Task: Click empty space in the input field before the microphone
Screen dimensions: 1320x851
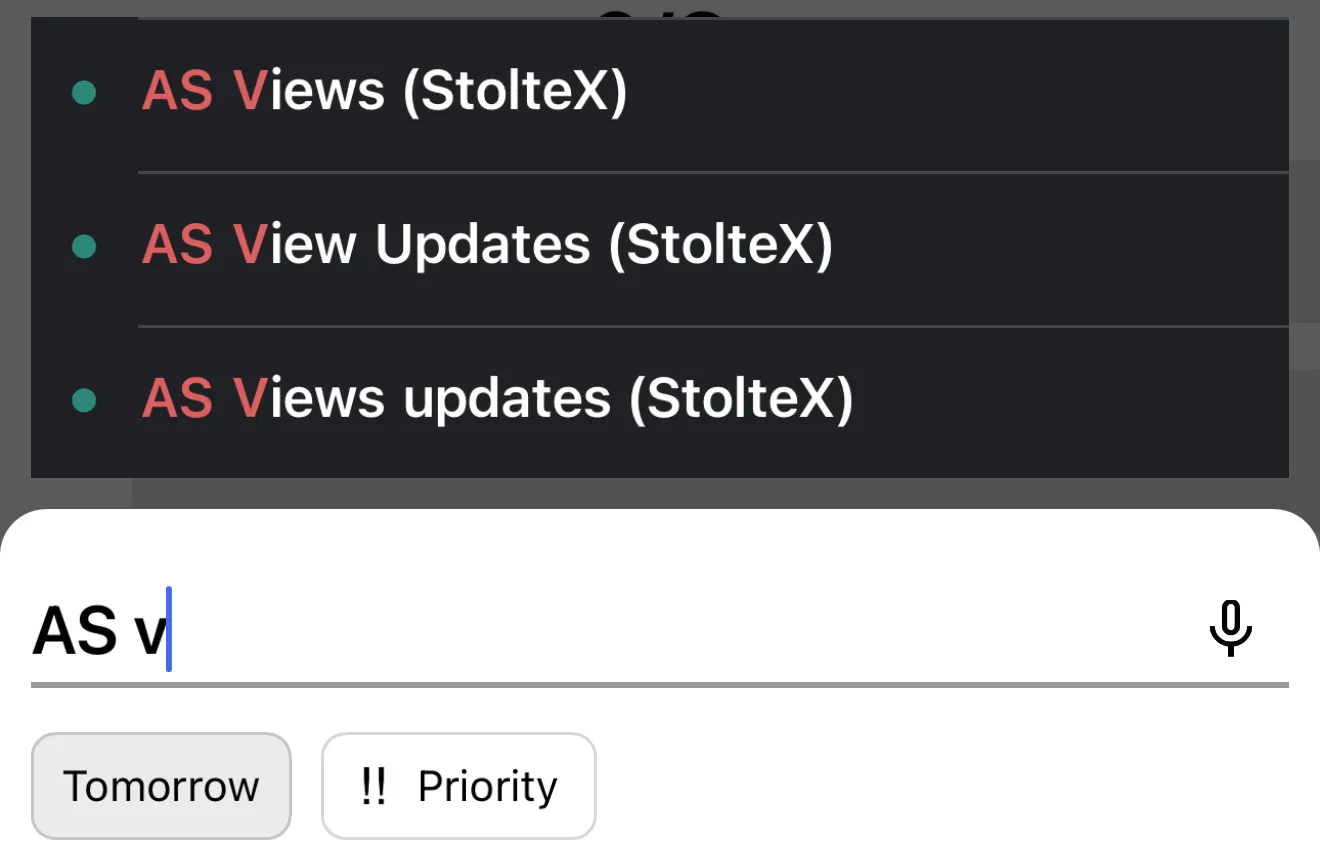Action: 680,632
